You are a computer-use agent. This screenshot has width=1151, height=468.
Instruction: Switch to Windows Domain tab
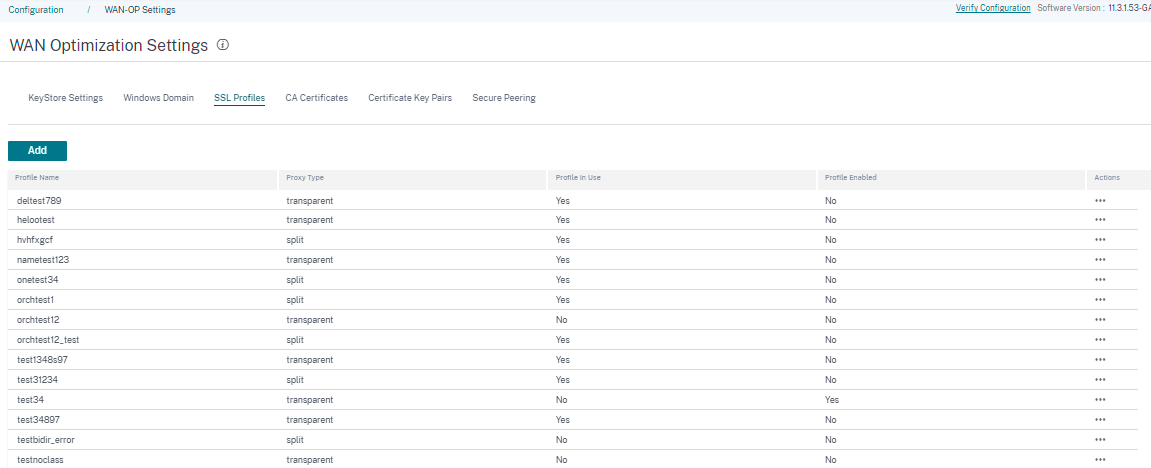coord(159,98)
